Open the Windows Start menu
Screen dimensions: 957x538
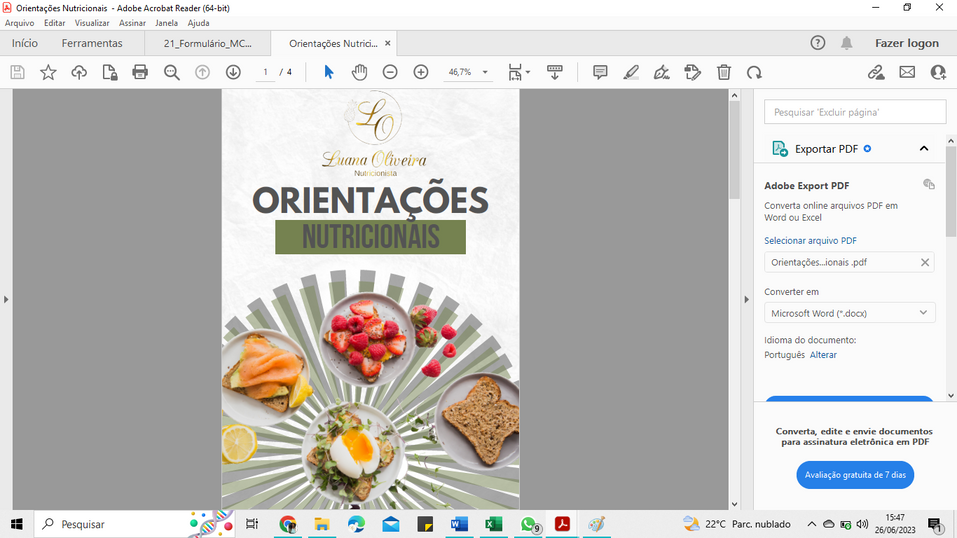pos(16,524)
